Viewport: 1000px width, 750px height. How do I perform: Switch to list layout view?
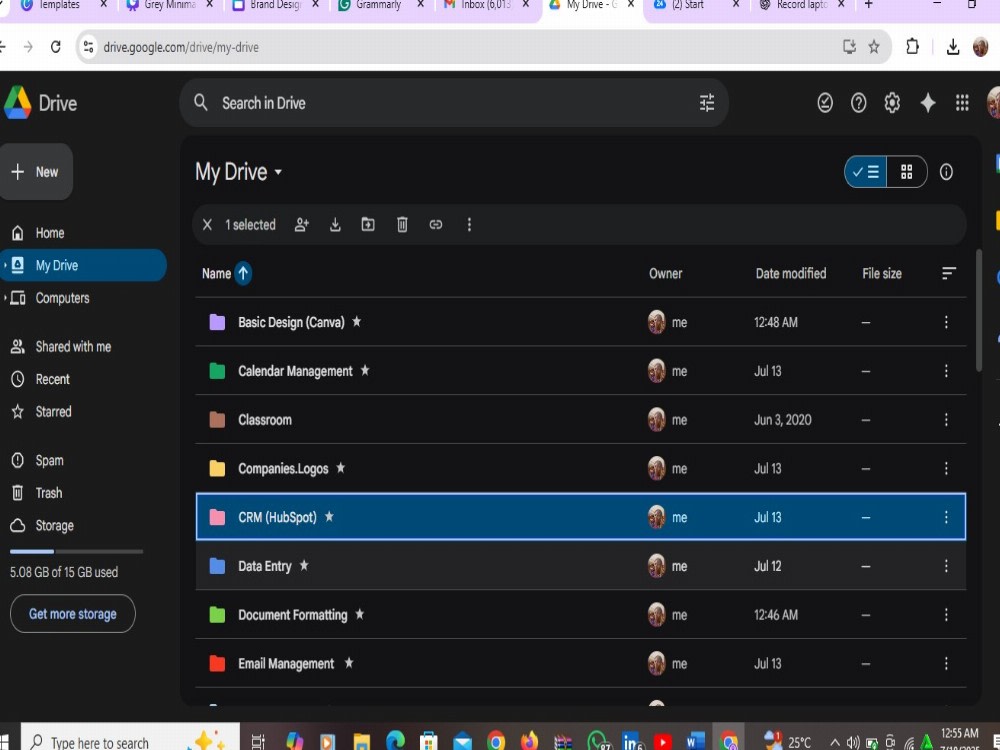[865, 172]
